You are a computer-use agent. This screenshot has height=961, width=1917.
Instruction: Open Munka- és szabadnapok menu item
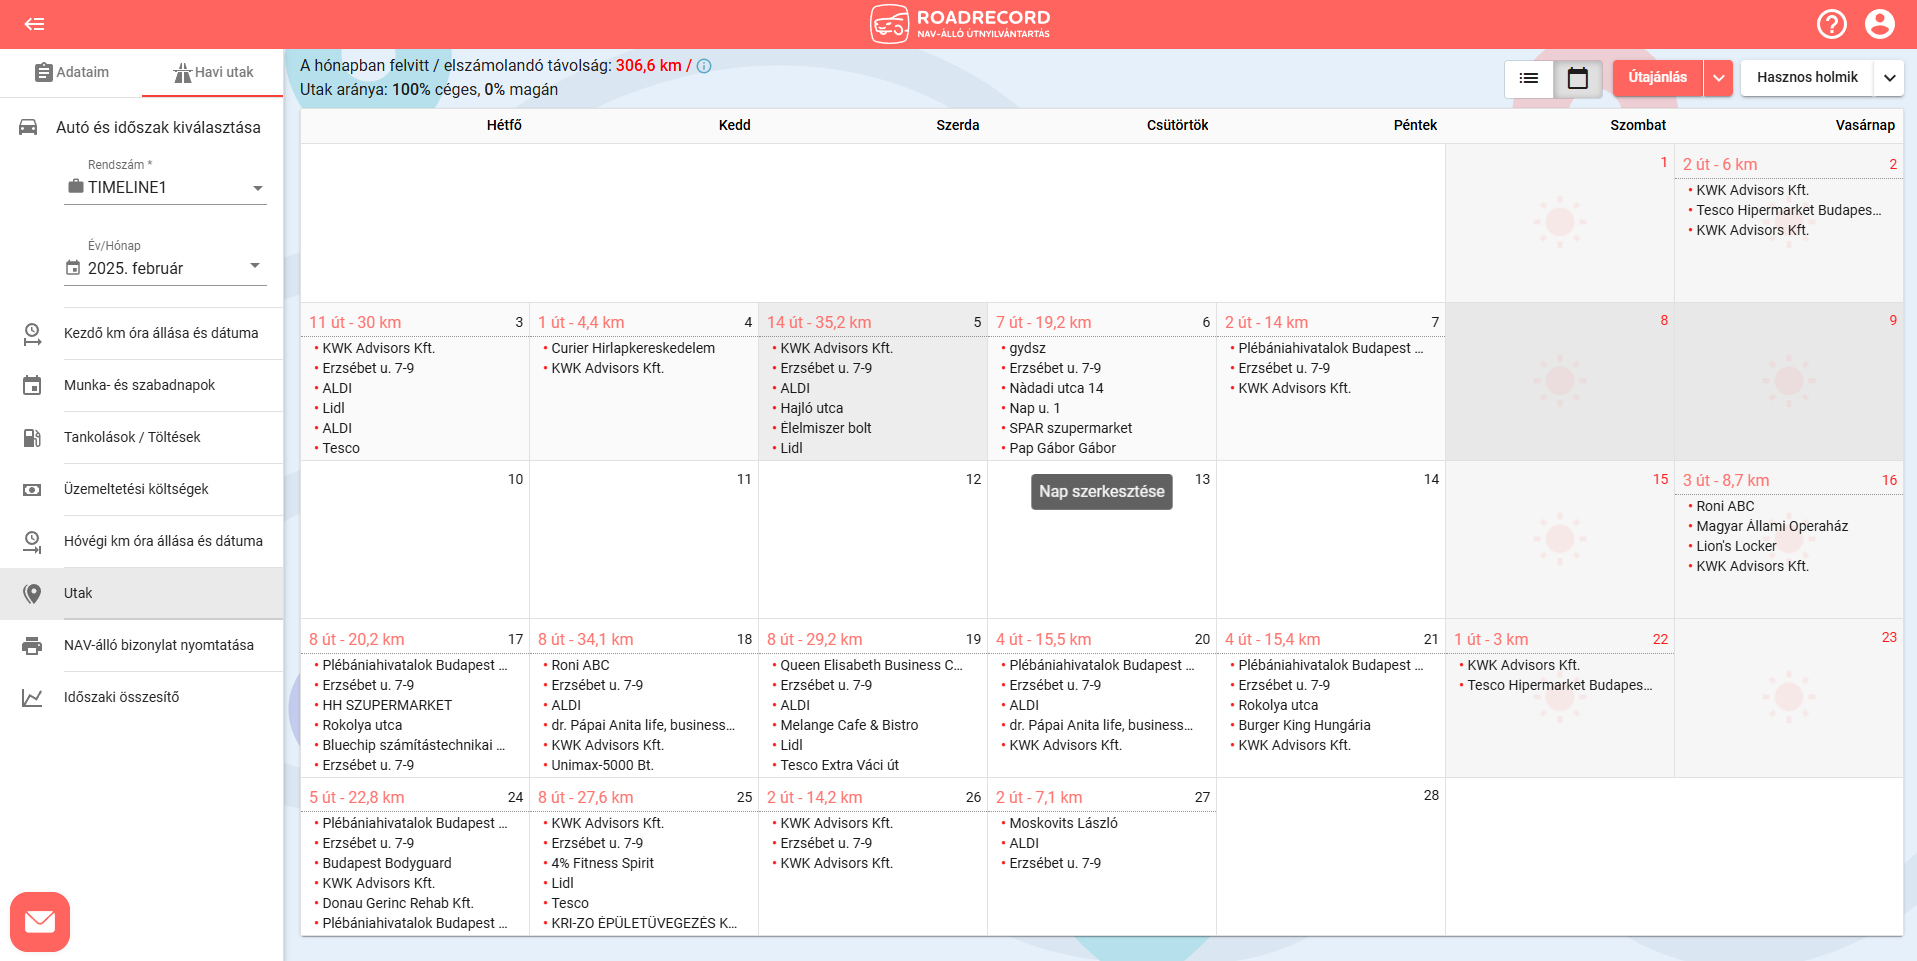[142, 385]
